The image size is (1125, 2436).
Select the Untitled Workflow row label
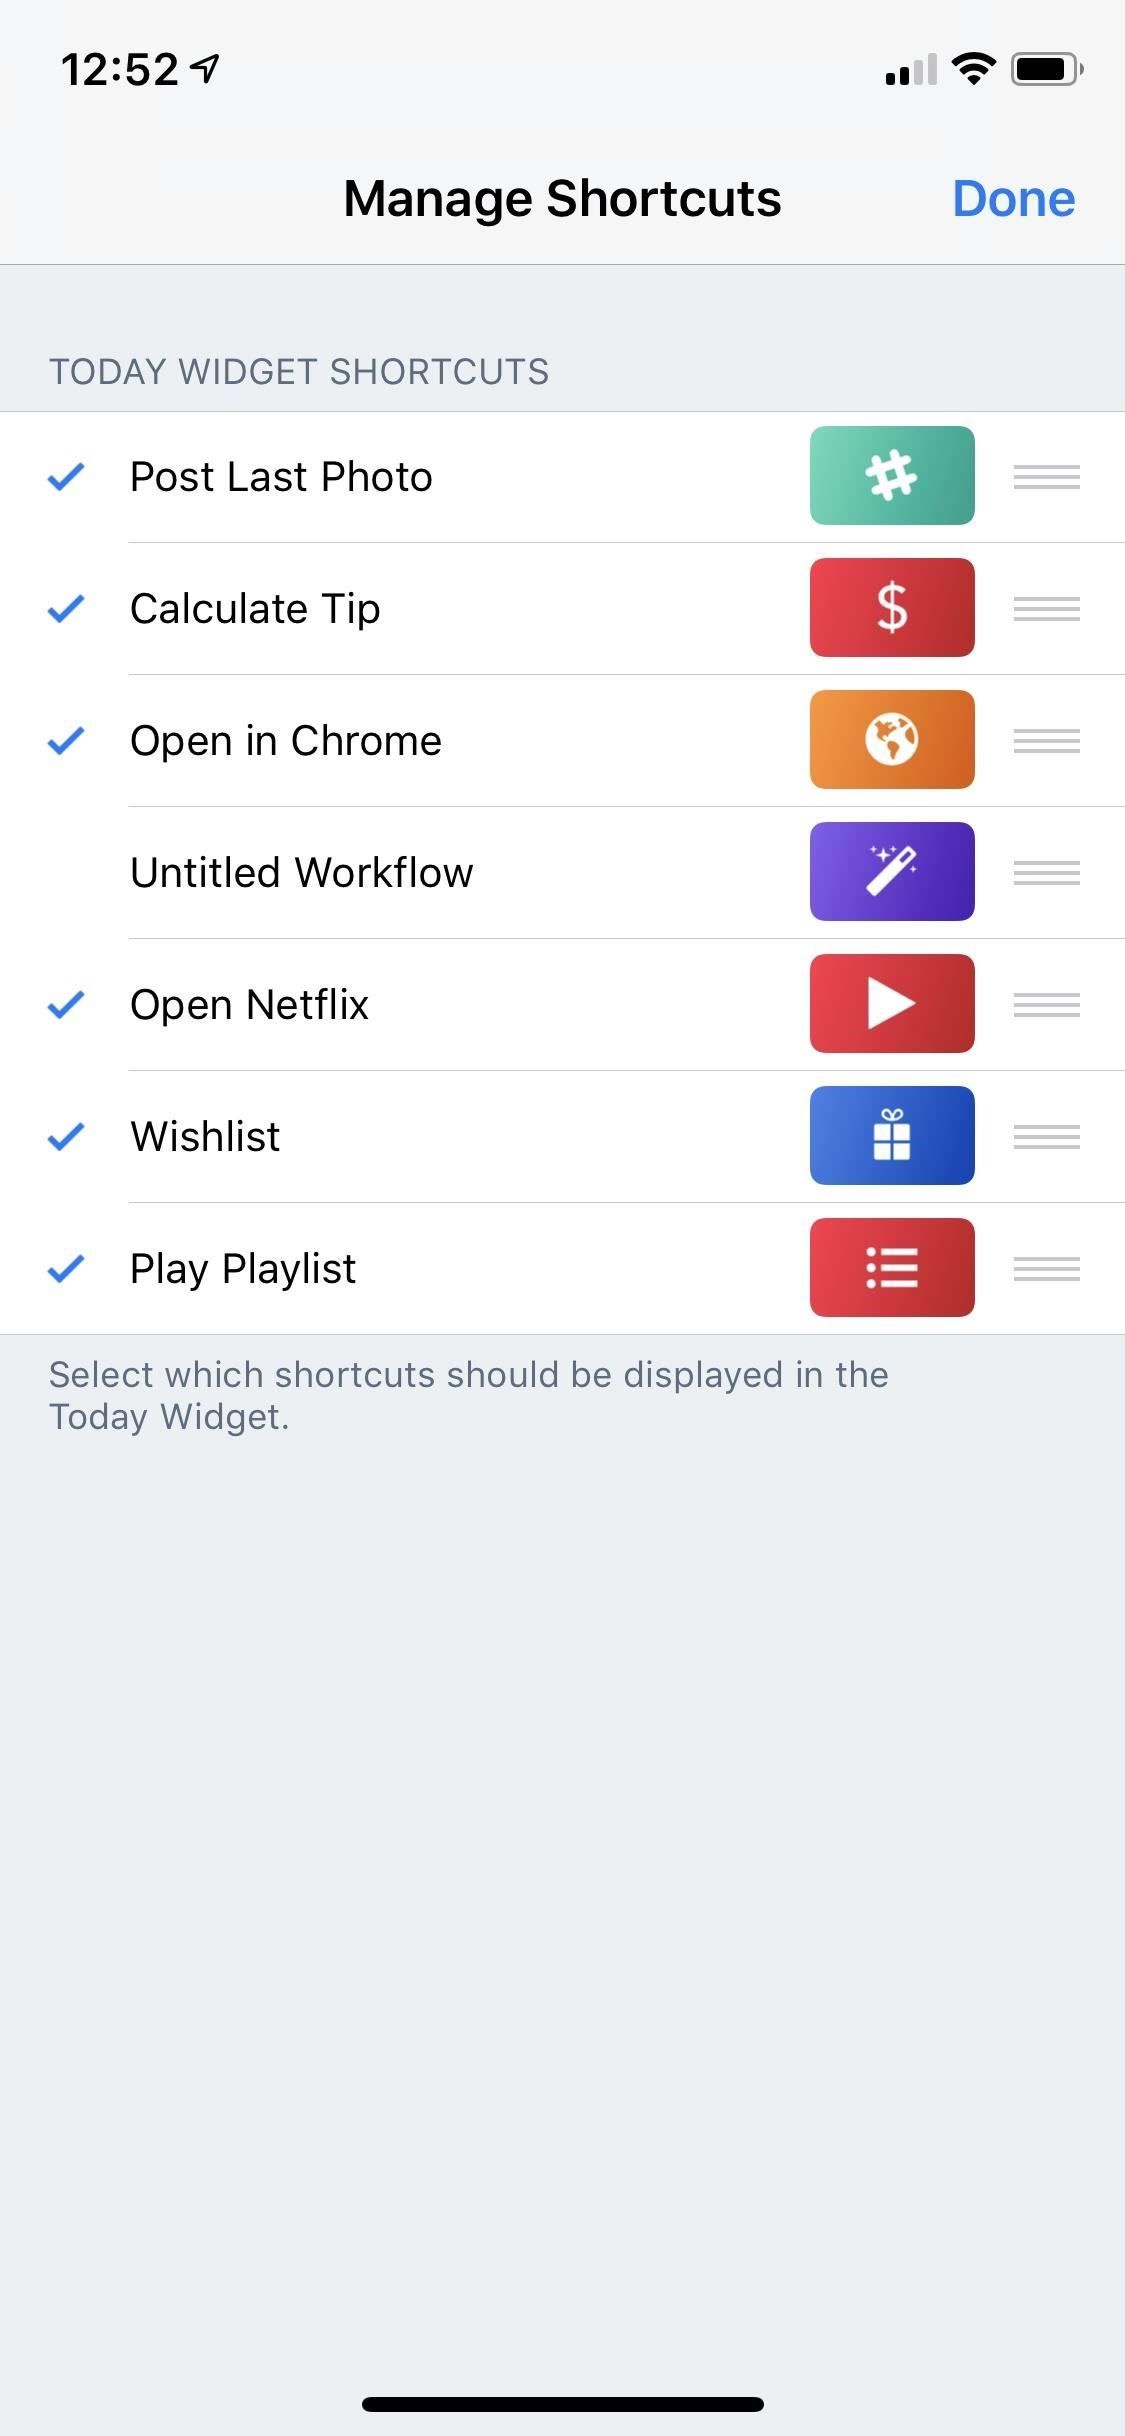pos(301,872)
